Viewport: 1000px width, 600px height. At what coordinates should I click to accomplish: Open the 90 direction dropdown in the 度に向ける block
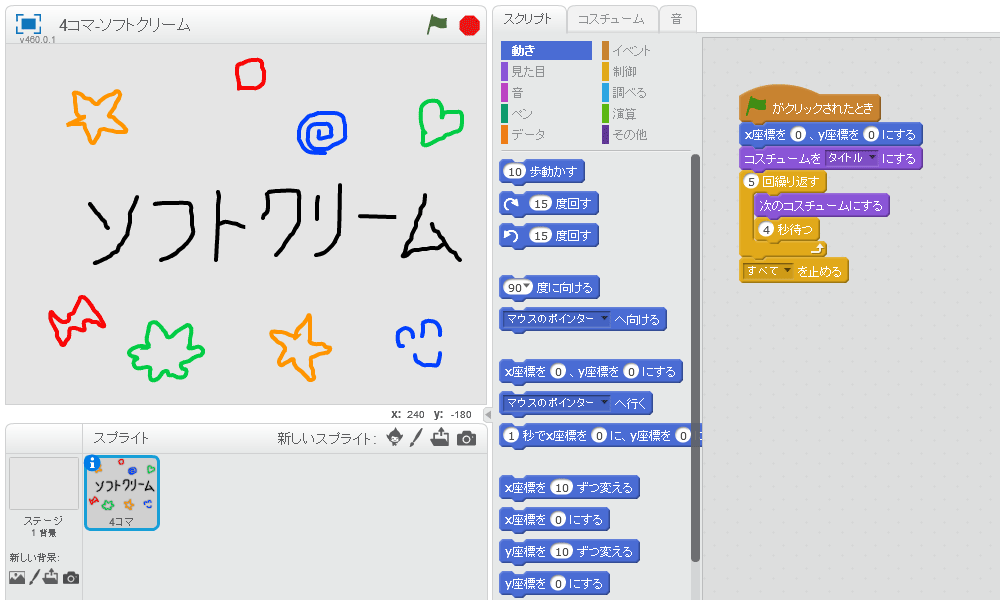(528, 287)
